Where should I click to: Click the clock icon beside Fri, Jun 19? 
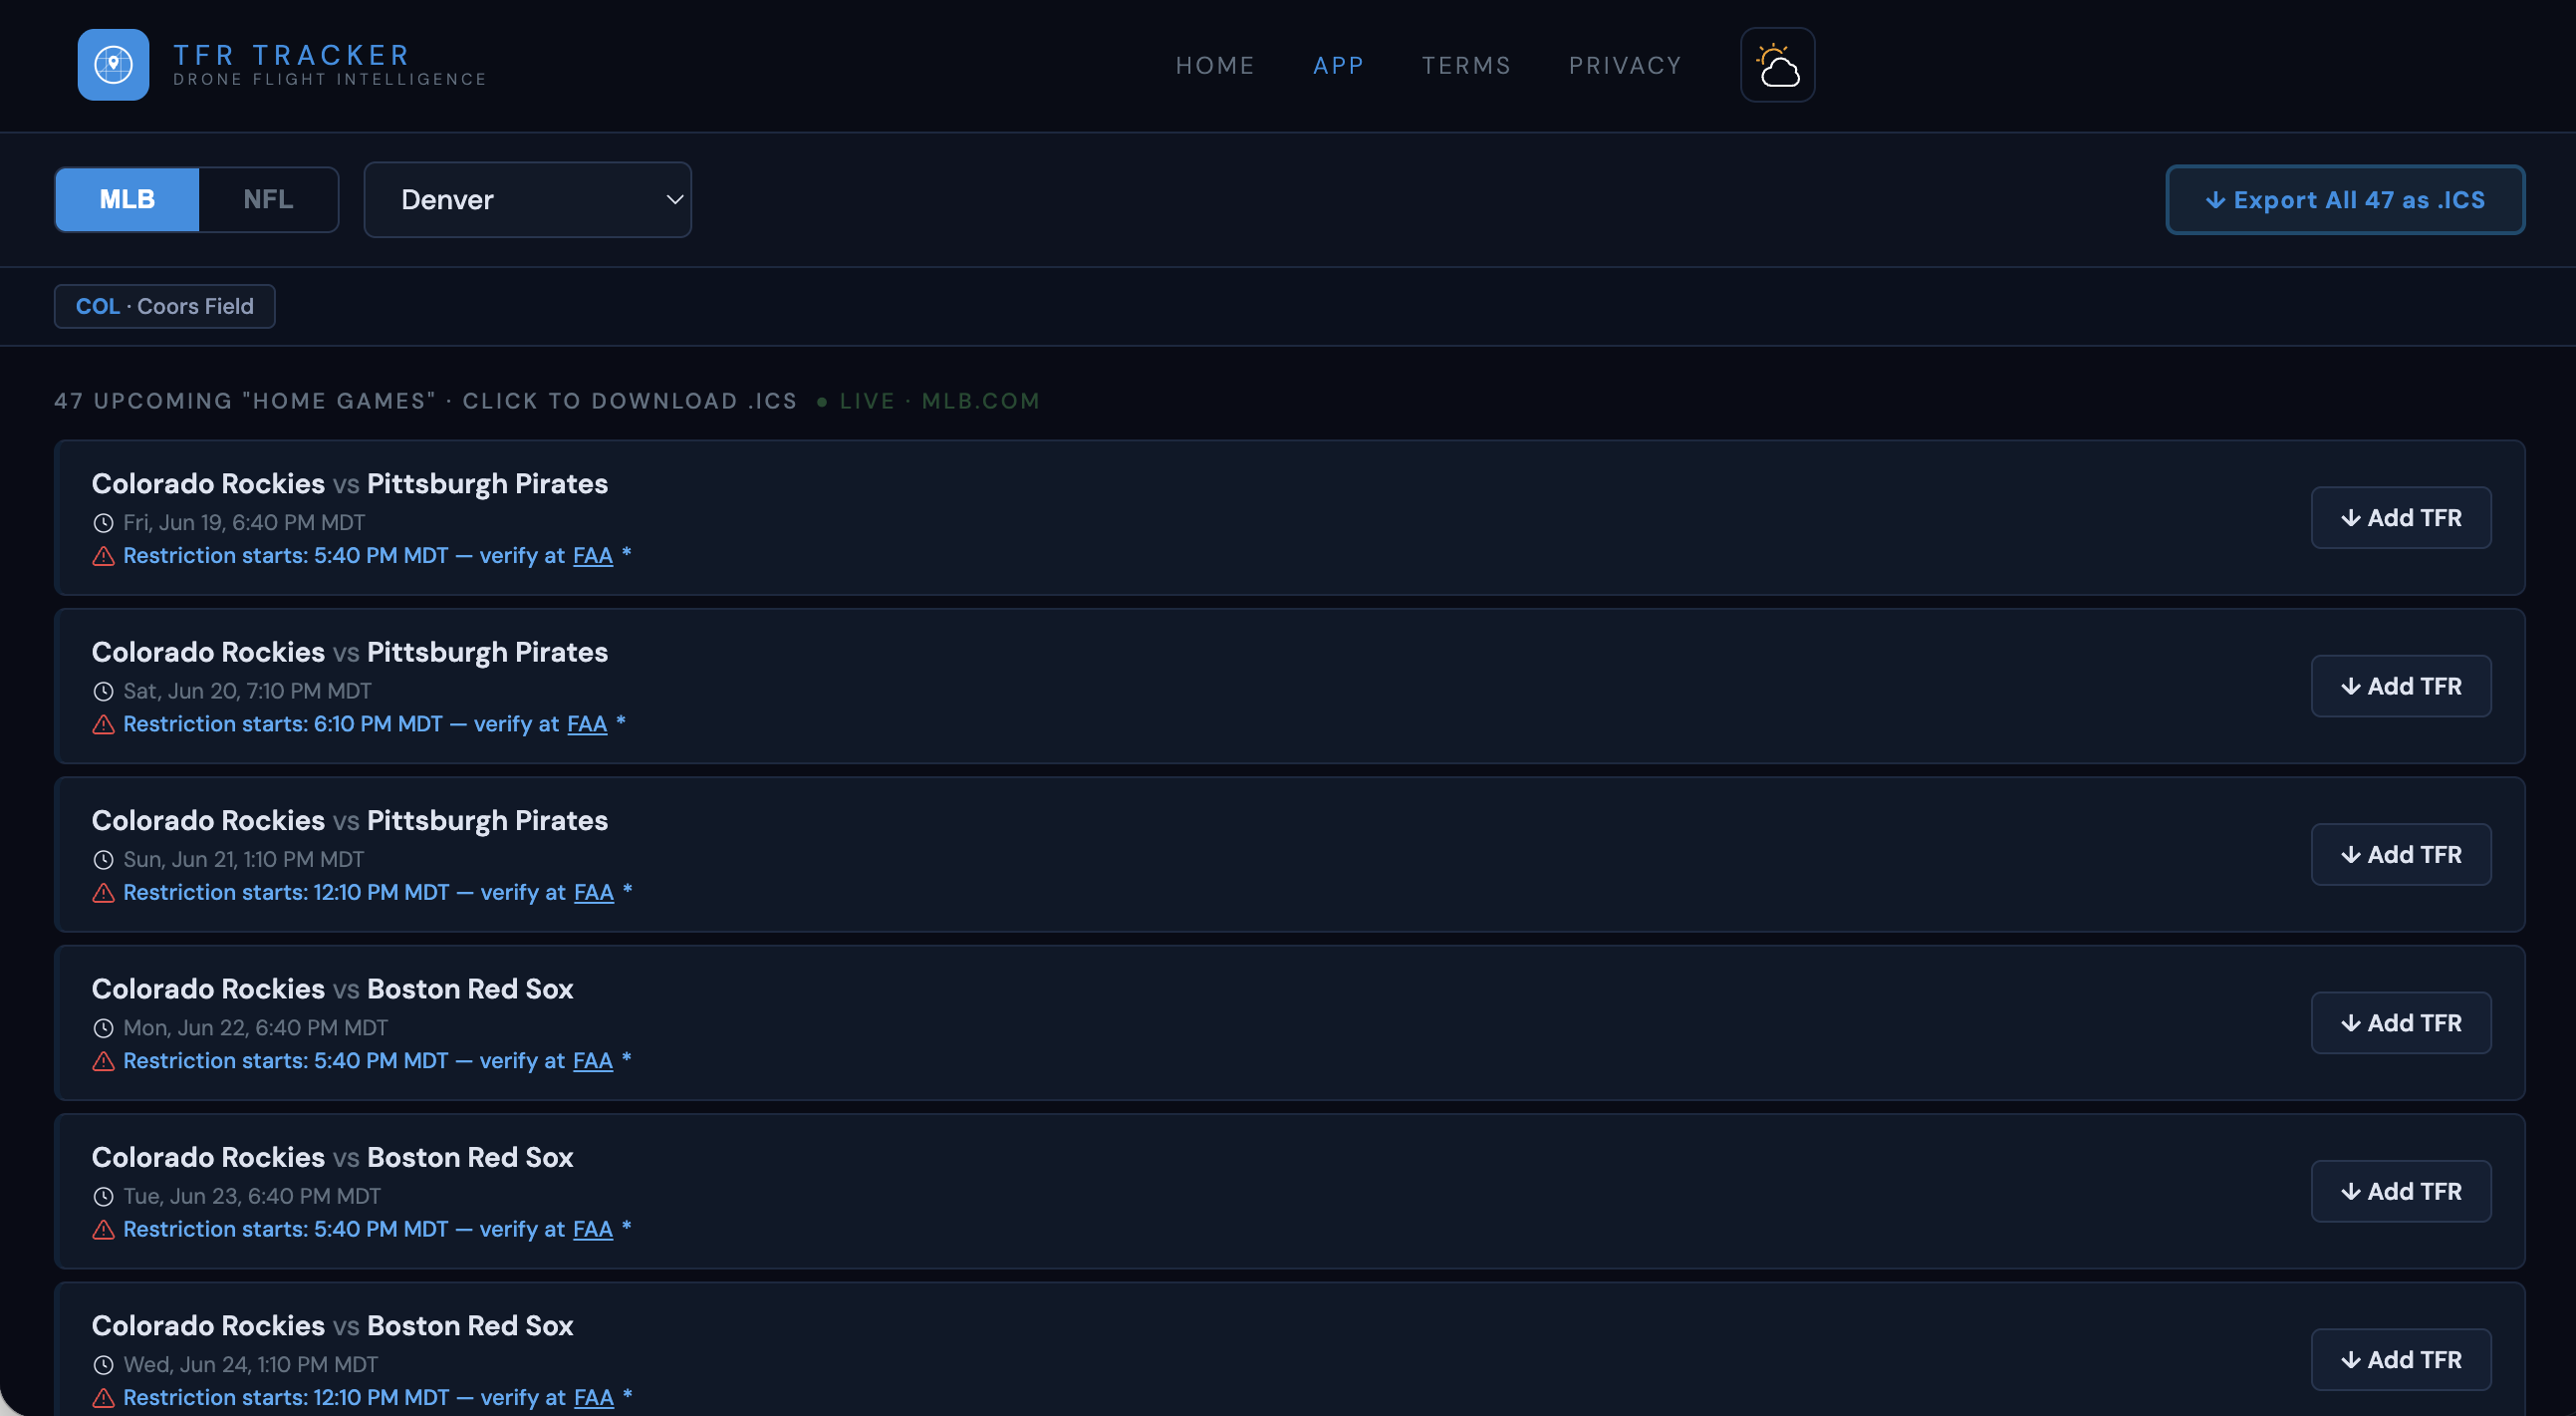tap(103, 523)
